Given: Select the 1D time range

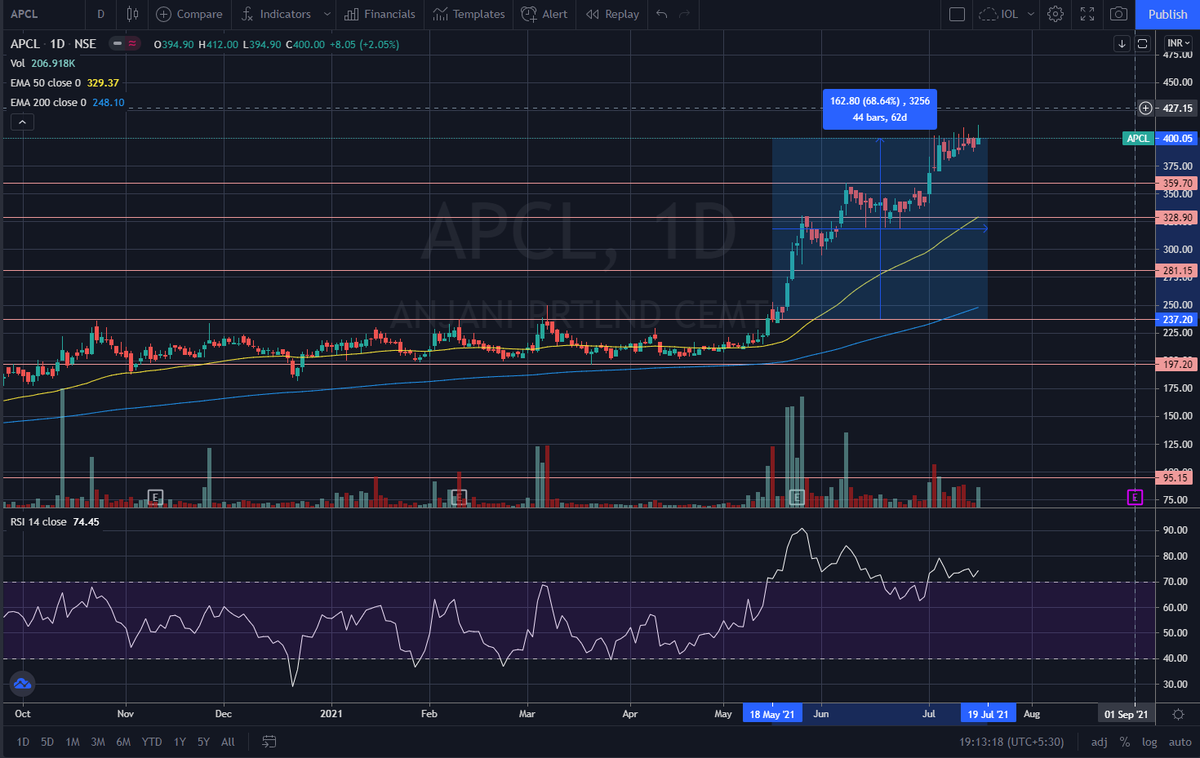Looking at the screenshot, I should coord(22,742).
